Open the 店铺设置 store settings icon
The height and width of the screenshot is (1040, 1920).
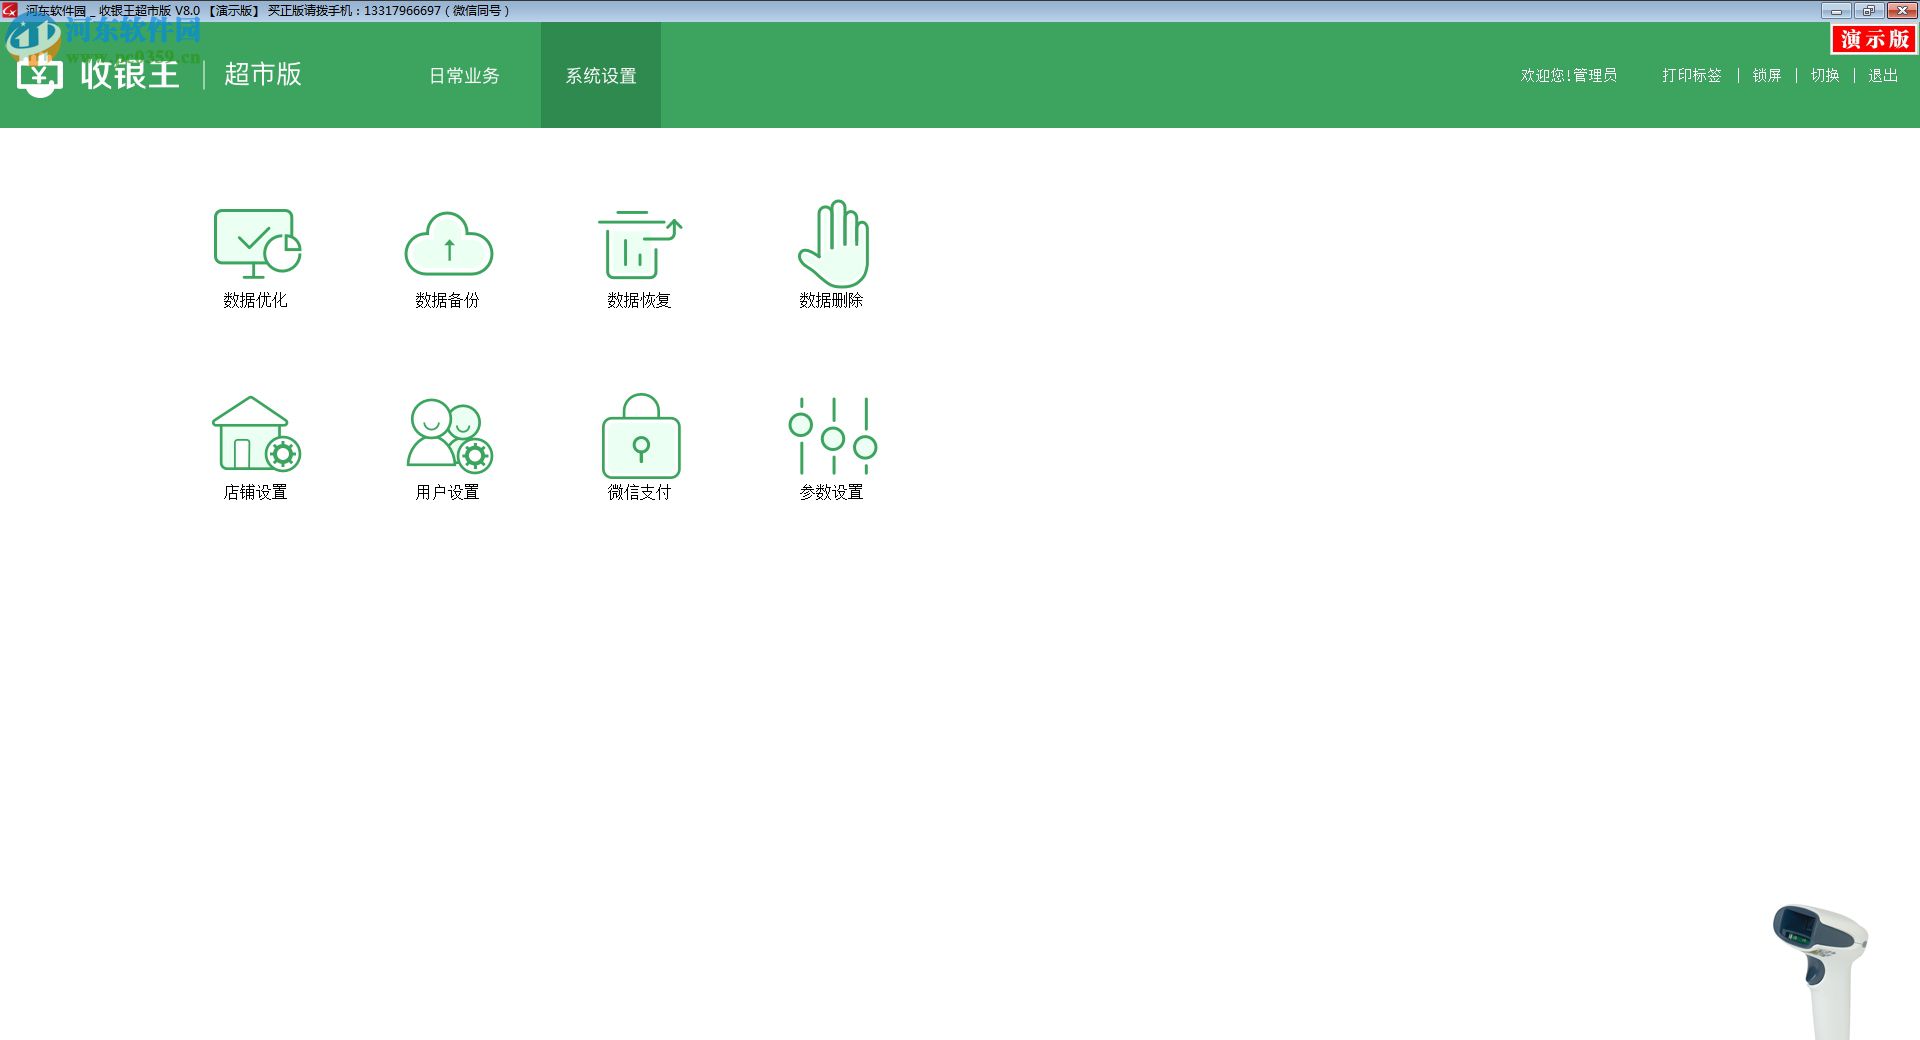coord(256,435)
